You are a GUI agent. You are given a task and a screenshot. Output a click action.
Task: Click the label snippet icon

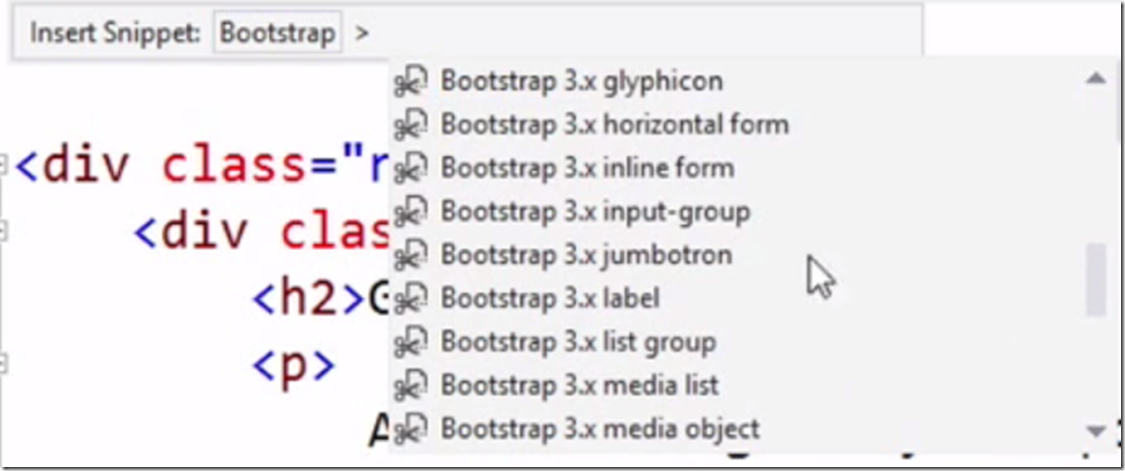[x=411, y=299]
